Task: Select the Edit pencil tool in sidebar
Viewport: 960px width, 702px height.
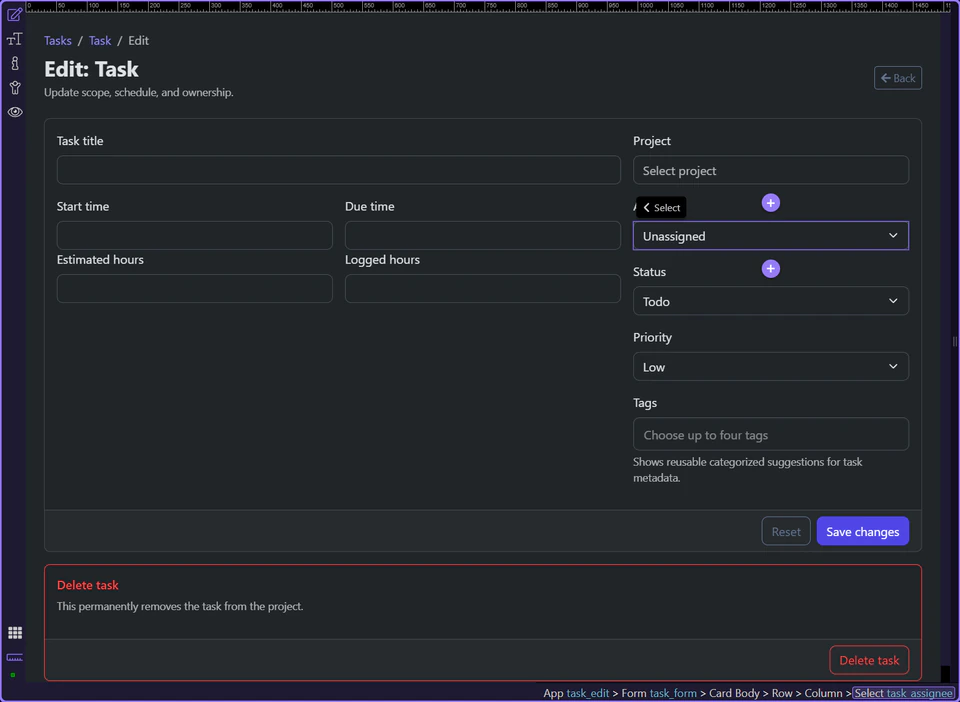Action: click(x=14, y=15)
